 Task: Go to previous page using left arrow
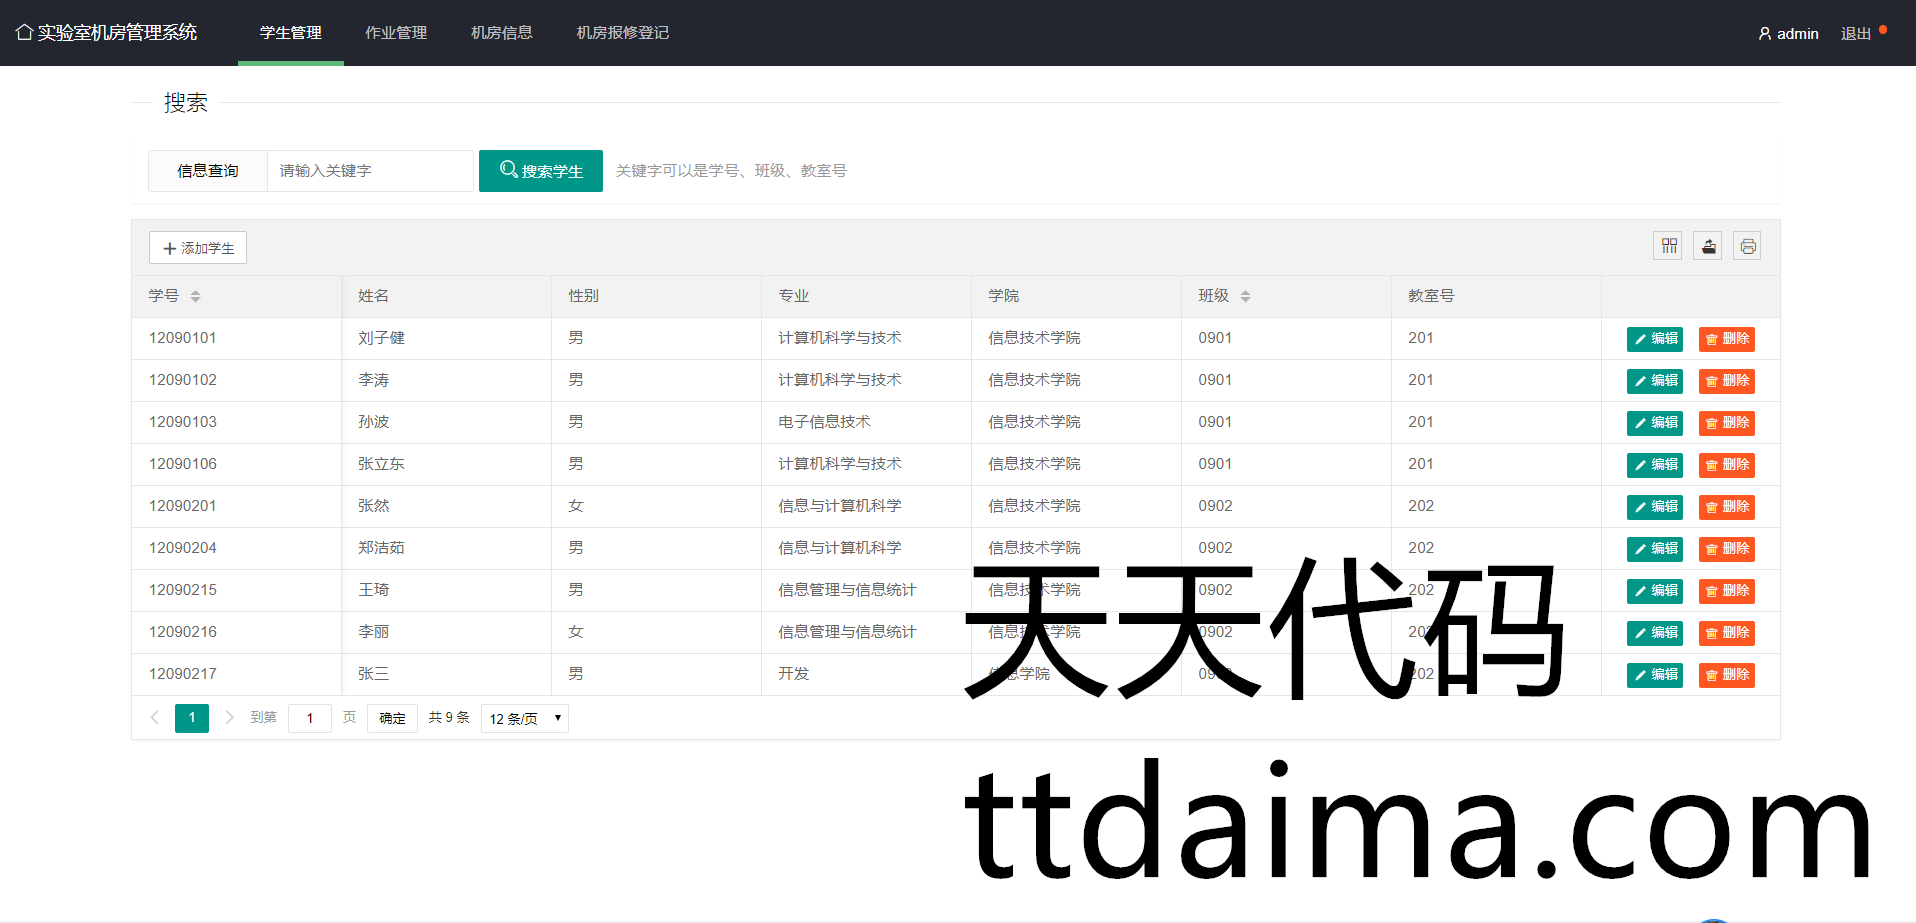click(x=155, y=718)
